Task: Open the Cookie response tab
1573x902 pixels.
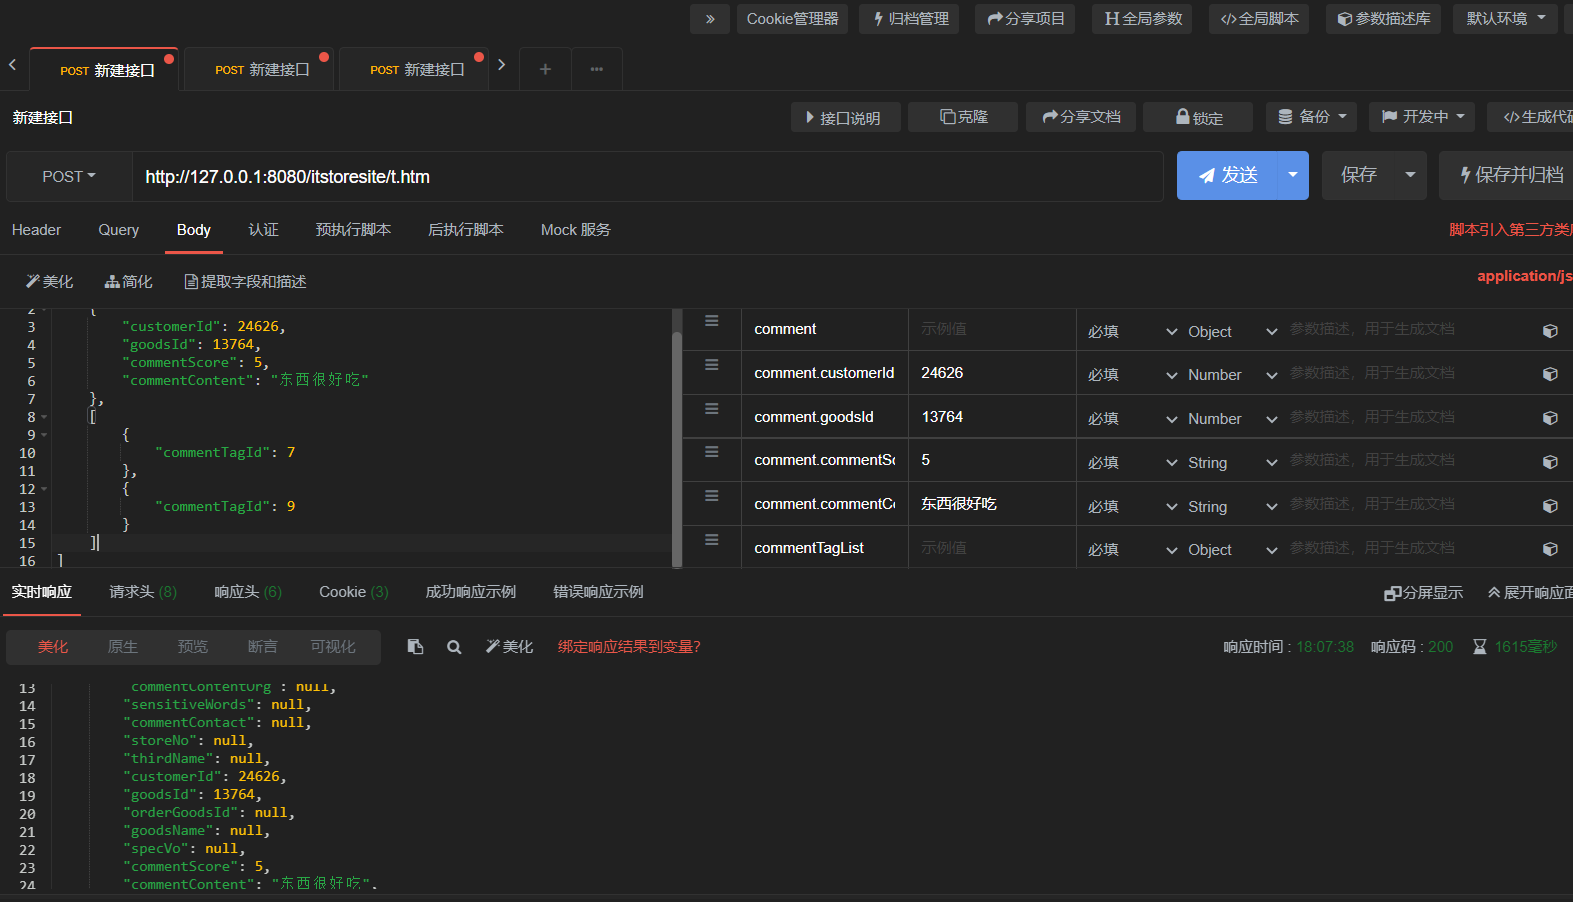Action: coord(354,592)
